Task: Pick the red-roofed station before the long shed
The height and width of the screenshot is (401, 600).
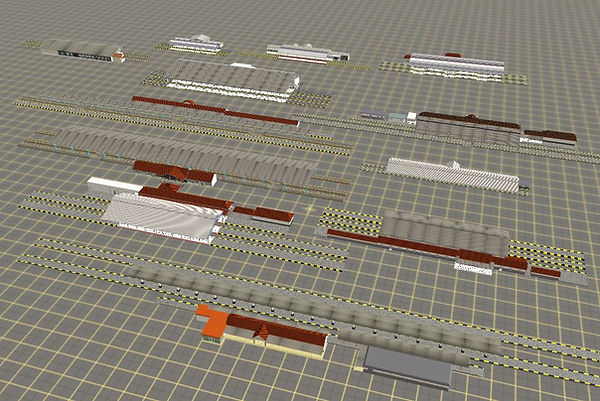Action: (174, 173)
